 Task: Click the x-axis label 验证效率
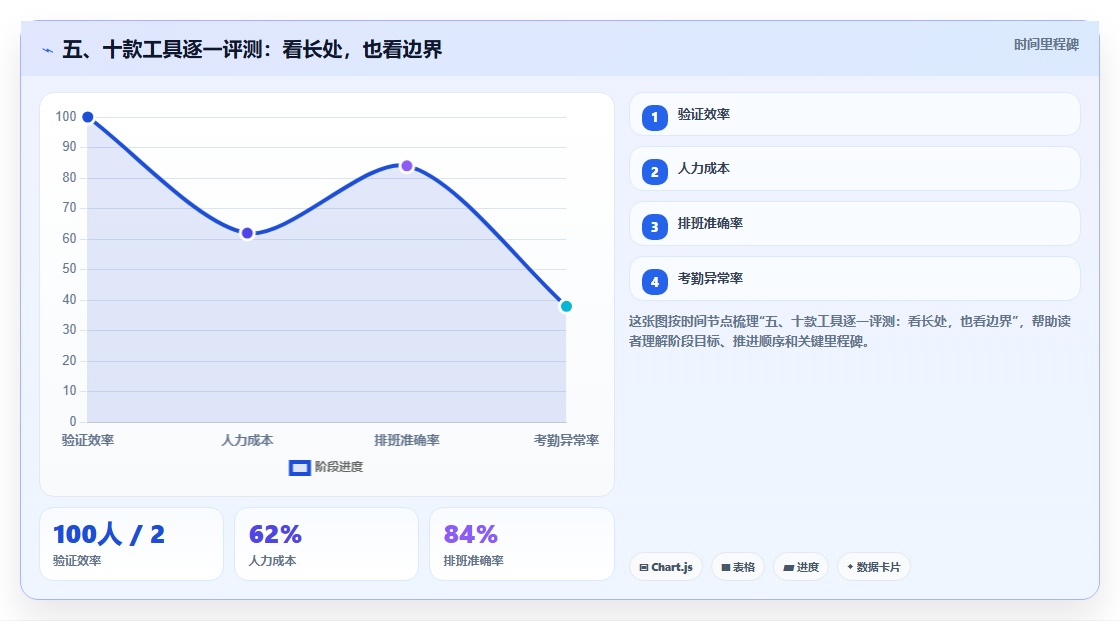point(88,440)
